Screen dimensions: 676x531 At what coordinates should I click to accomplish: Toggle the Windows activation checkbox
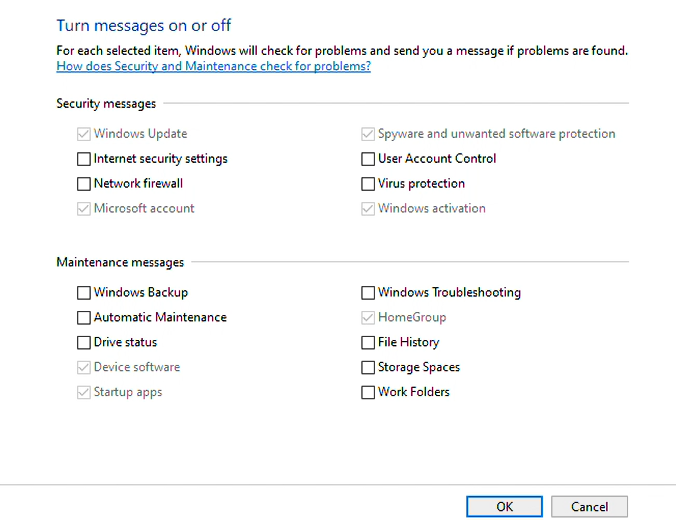[x=368, y=209]
